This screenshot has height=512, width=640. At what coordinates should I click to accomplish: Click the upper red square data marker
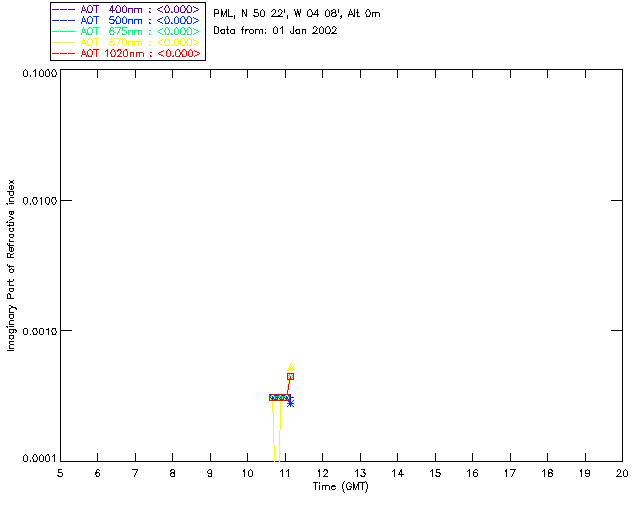290,376
